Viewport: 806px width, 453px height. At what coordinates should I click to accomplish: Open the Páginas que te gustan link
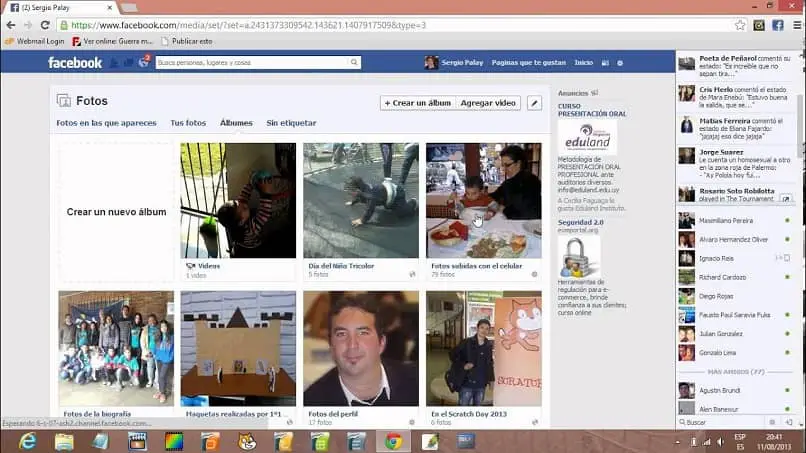click(x=528, y=63)
